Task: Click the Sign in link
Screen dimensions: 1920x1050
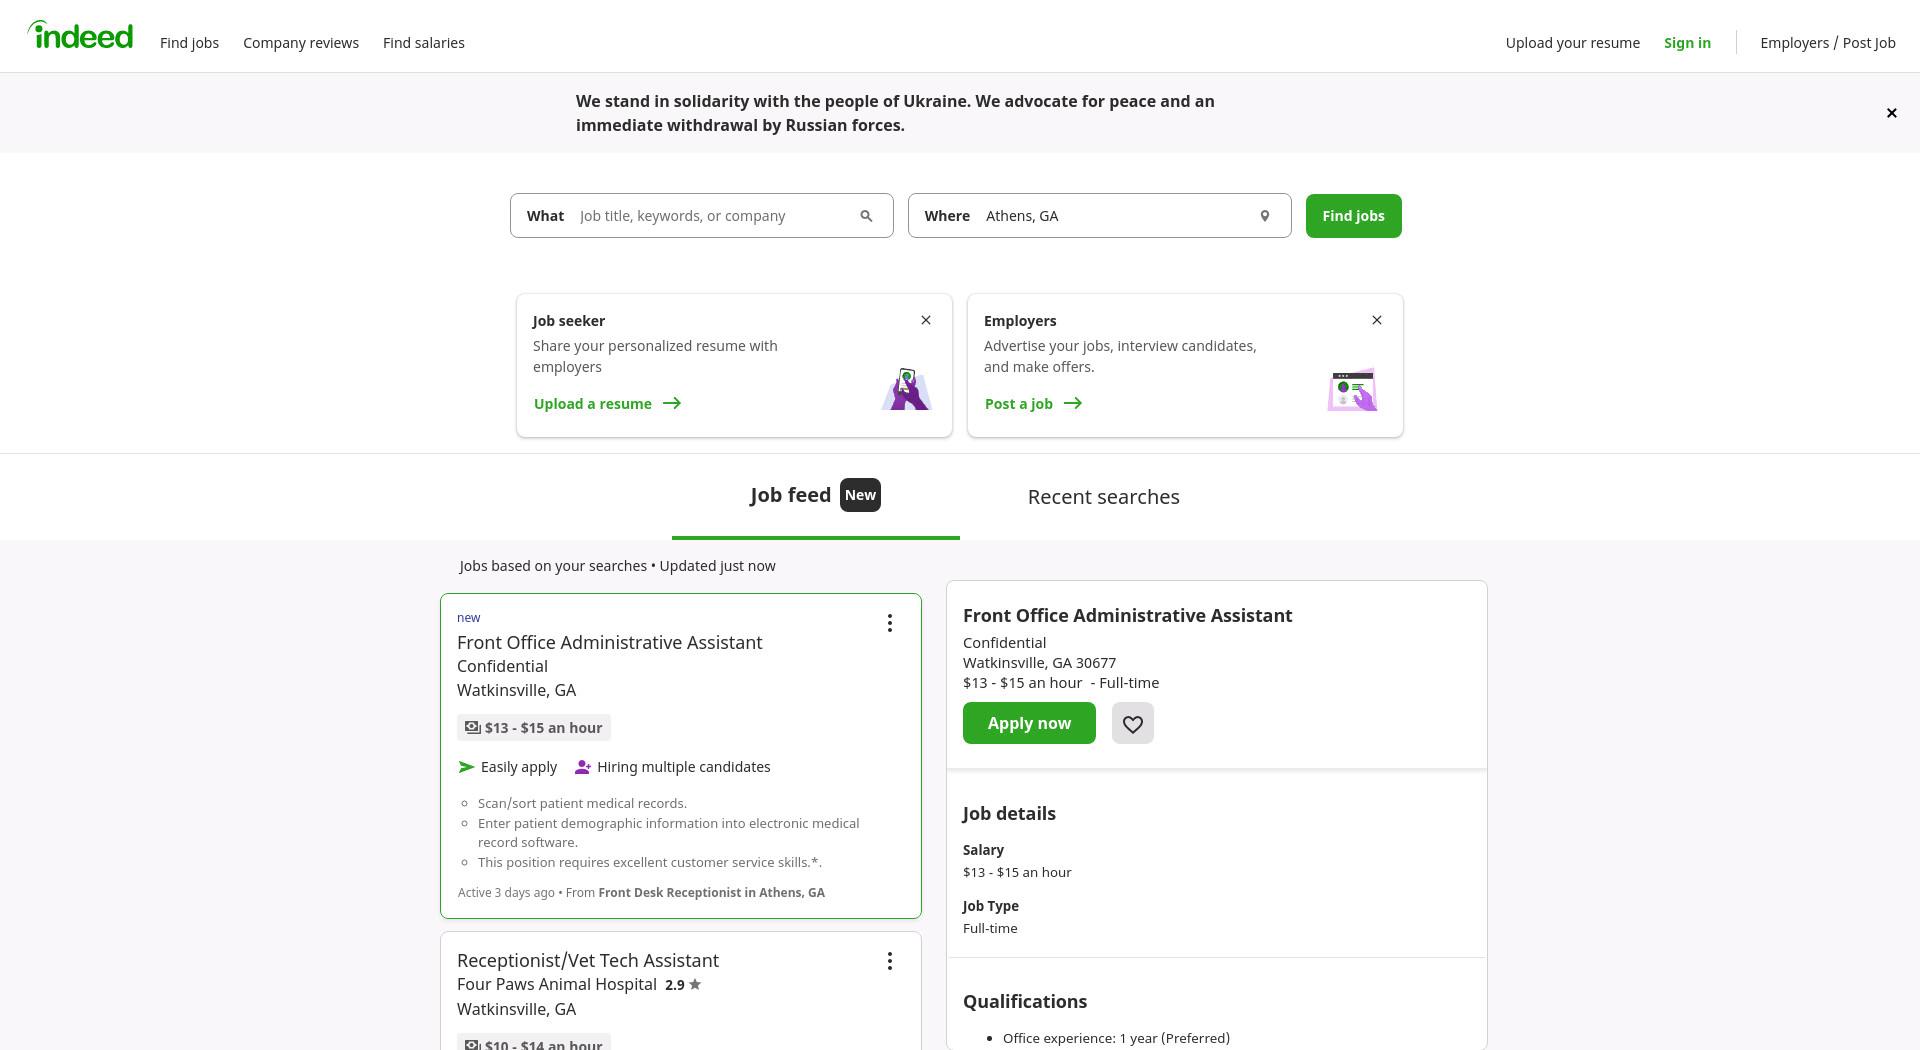Action: coord(1687,43)
